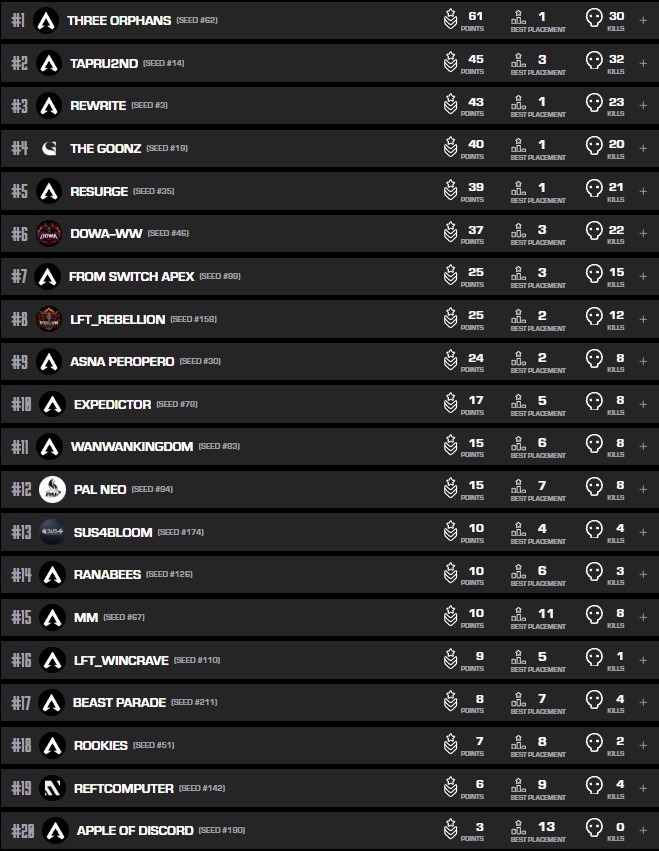Click the Three Orphans team logo
The height and width of the screenshot is (851, 659).
point(45,20)
